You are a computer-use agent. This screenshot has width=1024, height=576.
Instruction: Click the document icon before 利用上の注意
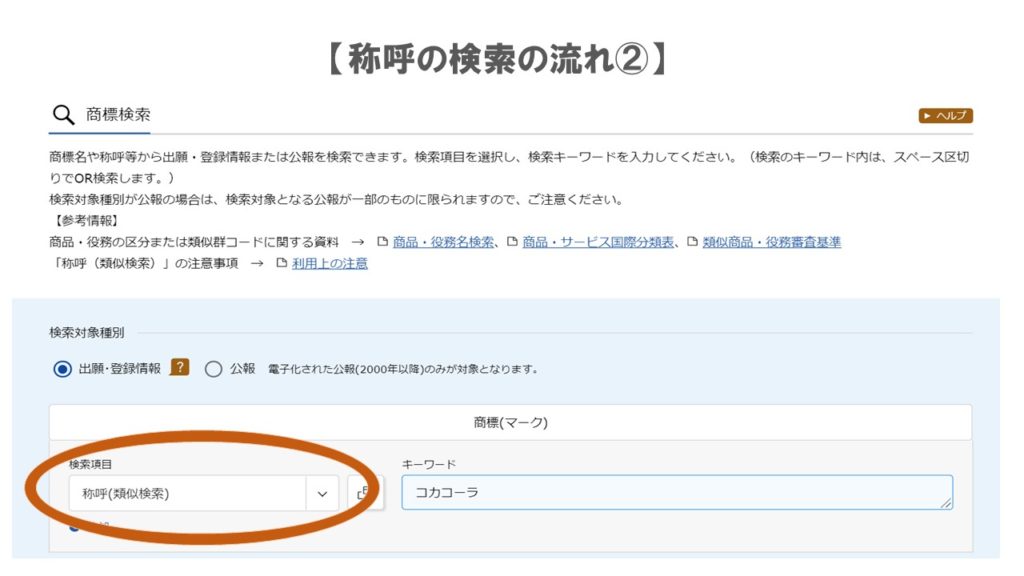tap(281, 263)
